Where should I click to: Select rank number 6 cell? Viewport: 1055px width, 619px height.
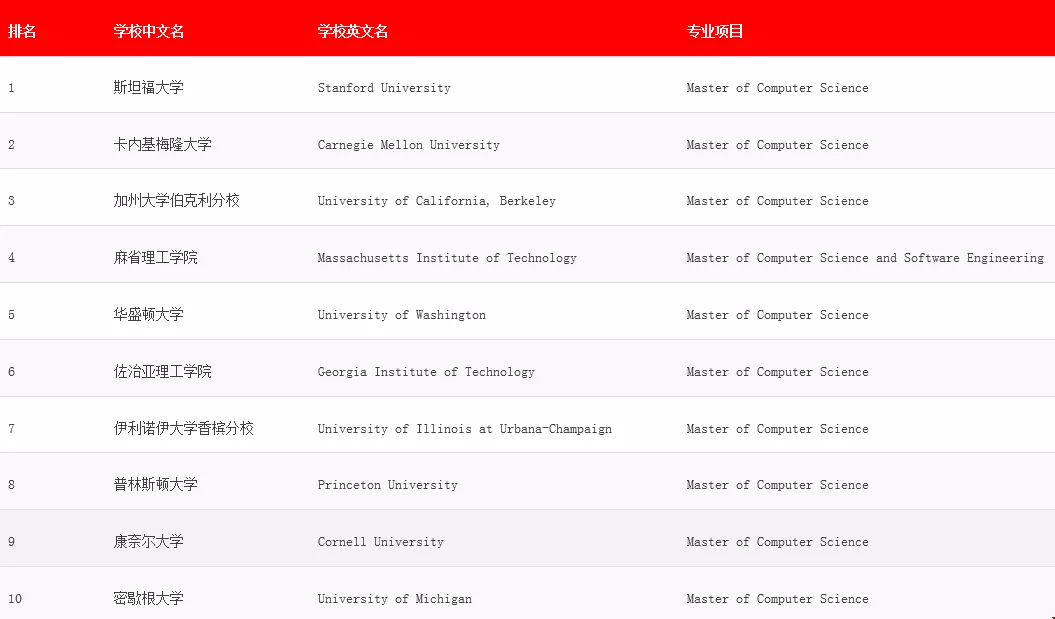coord(11,372)
